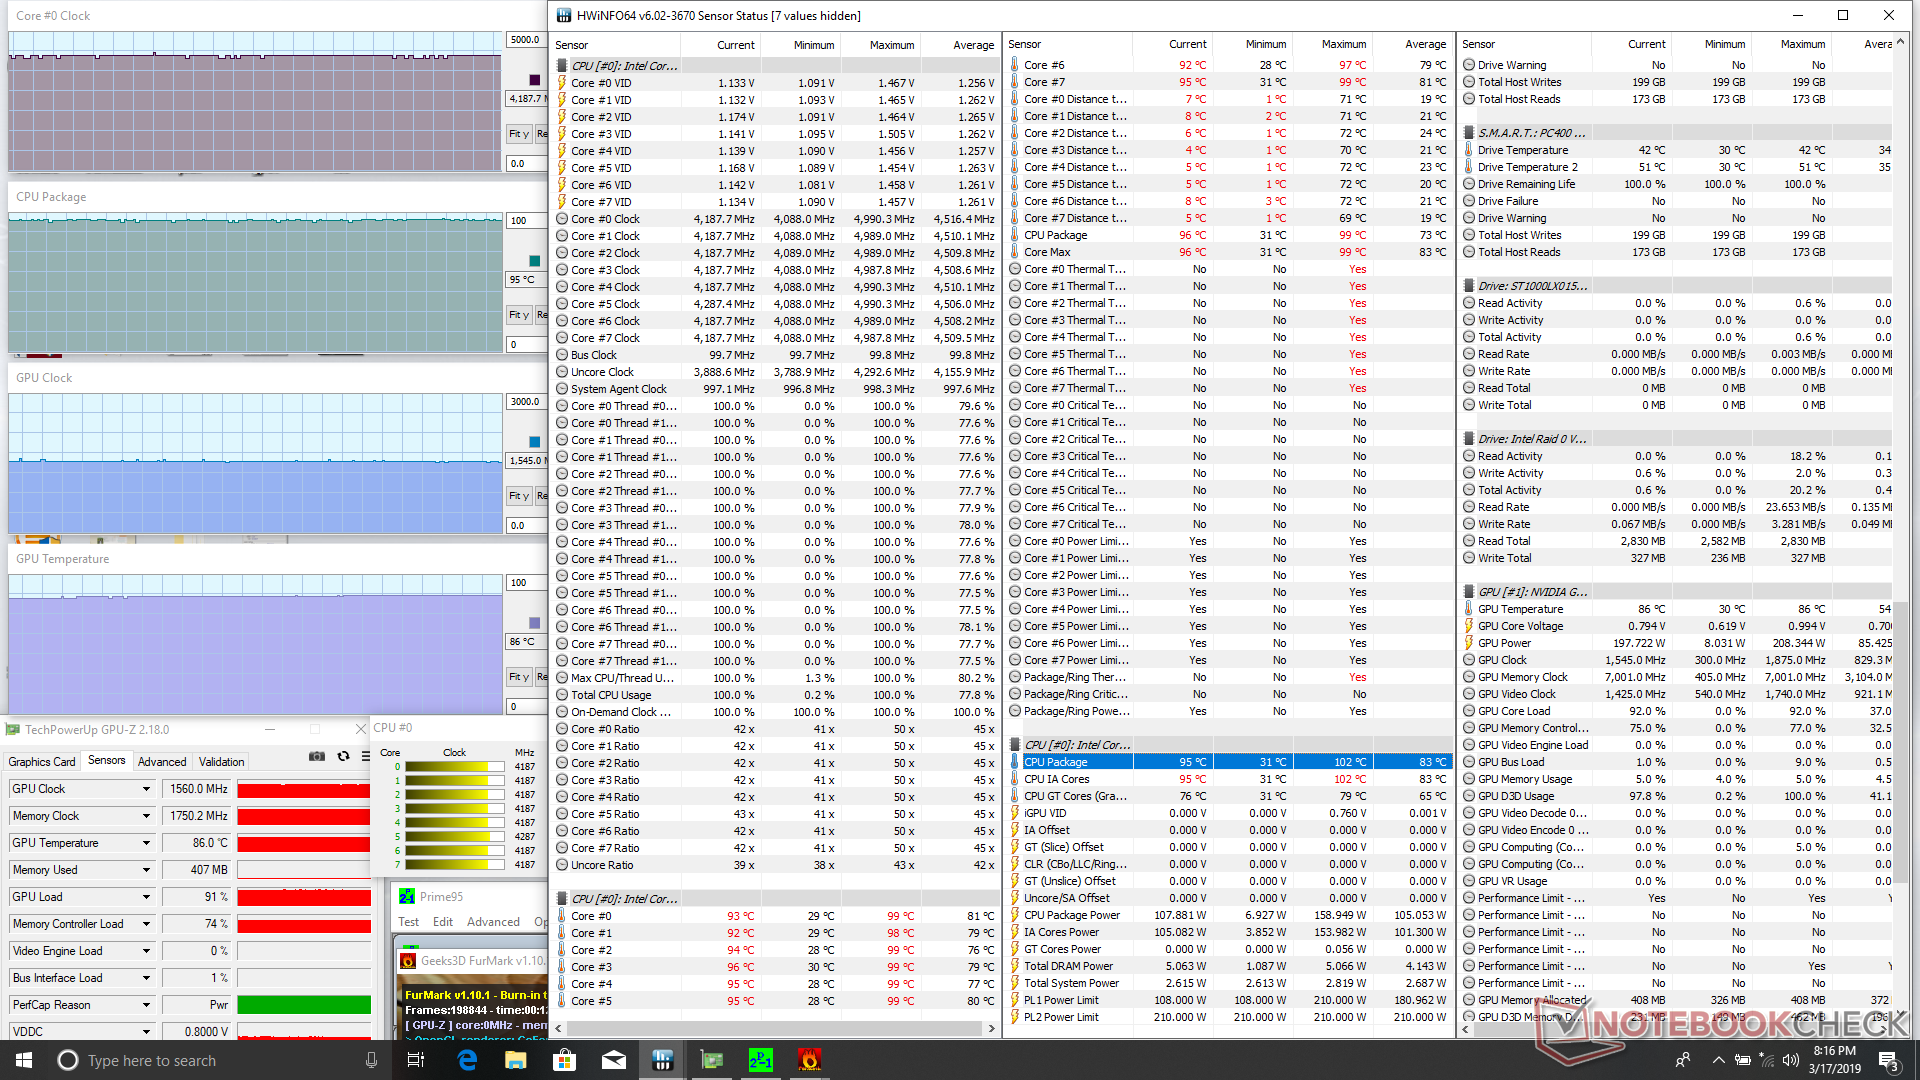
Task: Click the GPU-Z taskbar icon
Action: click(711, 1060)
